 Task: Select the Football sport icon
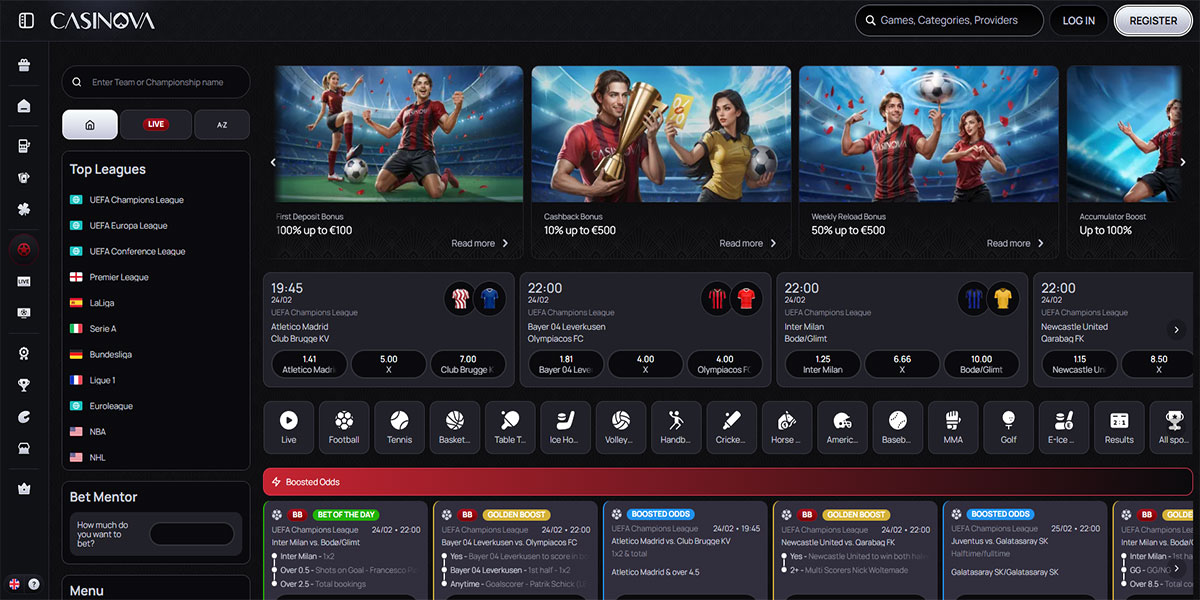[x=344, y=427]
